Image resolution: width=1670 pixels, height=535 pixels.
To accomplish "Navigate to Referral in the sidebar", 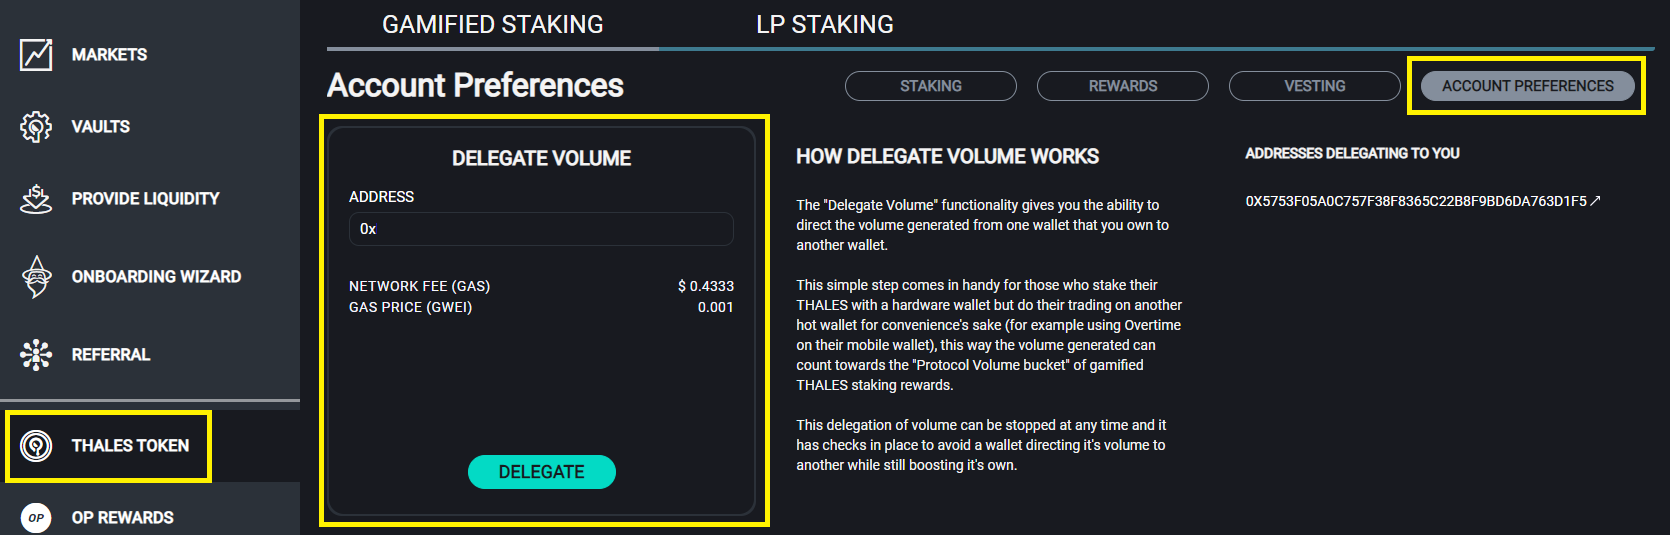I will click(x=111, y=355).
